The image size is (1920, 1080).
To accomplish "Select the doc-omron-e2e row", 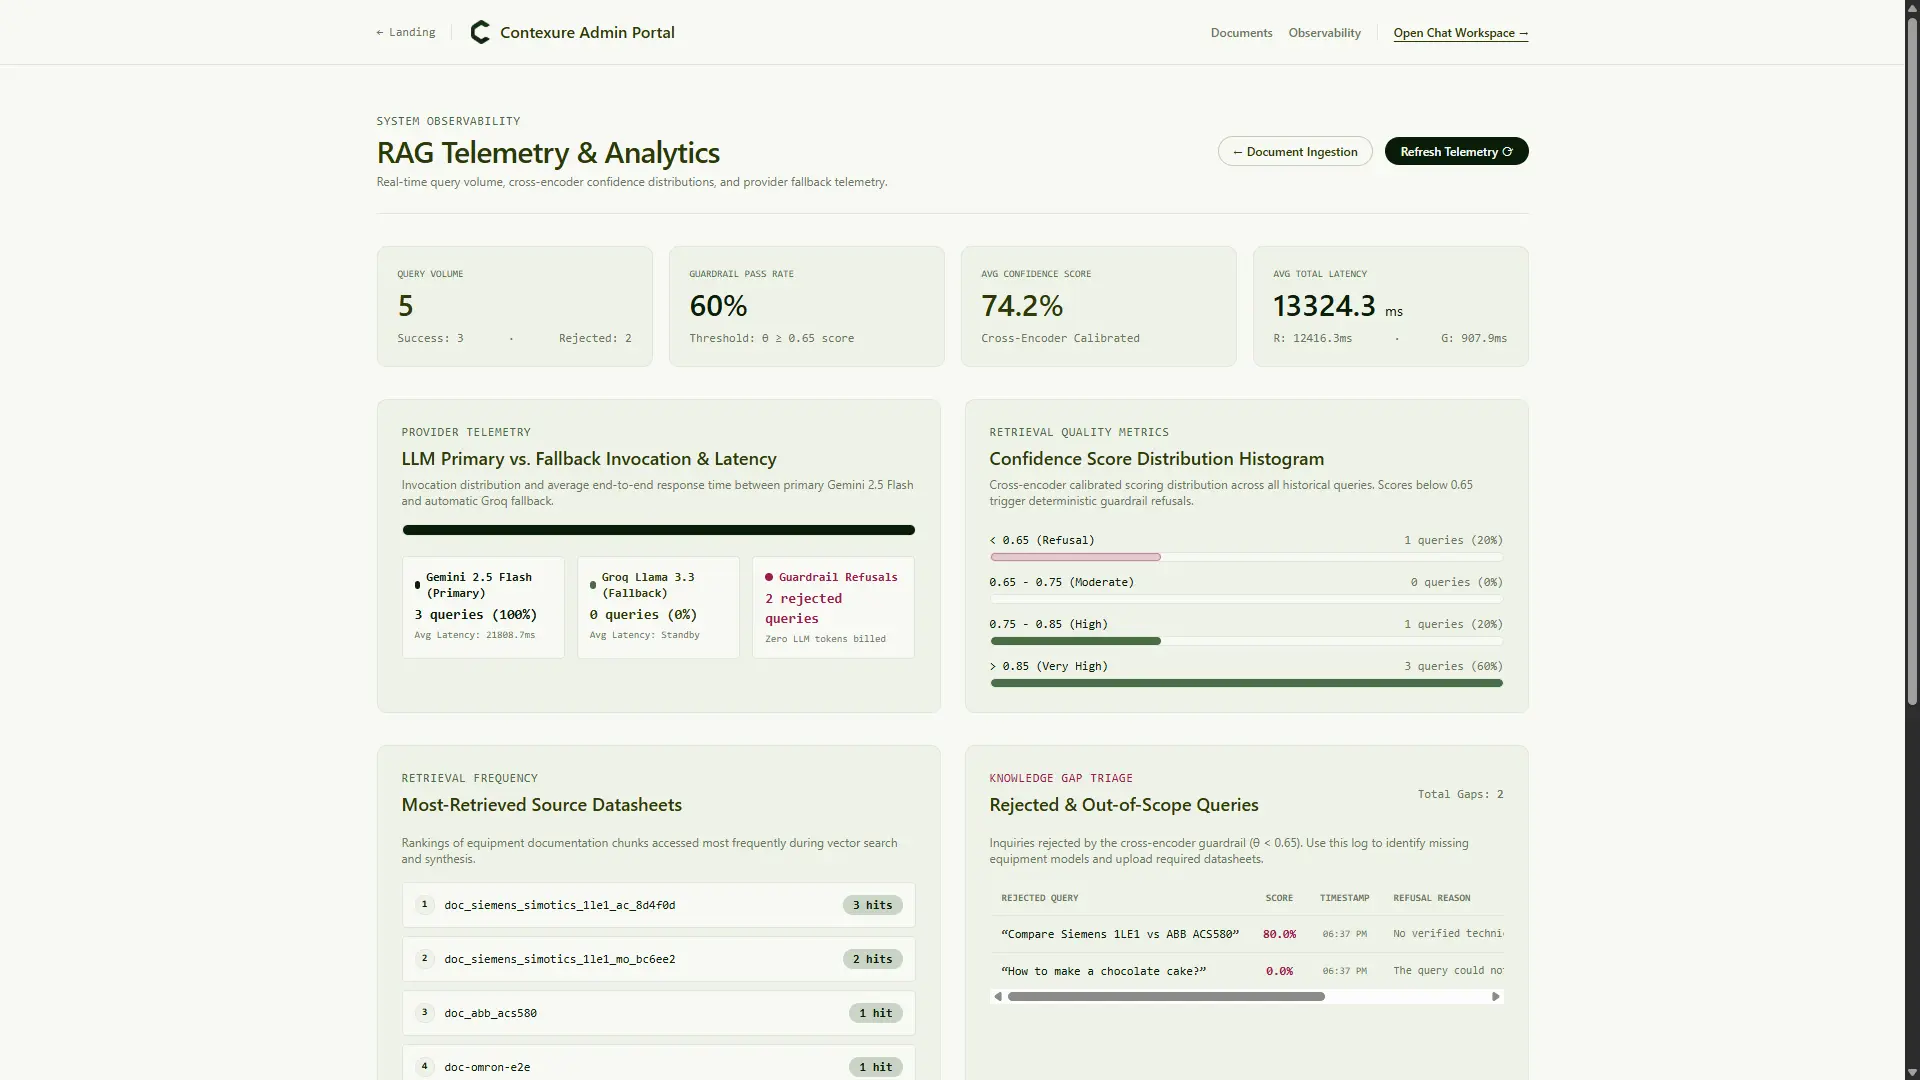I will coord(658,1062).
